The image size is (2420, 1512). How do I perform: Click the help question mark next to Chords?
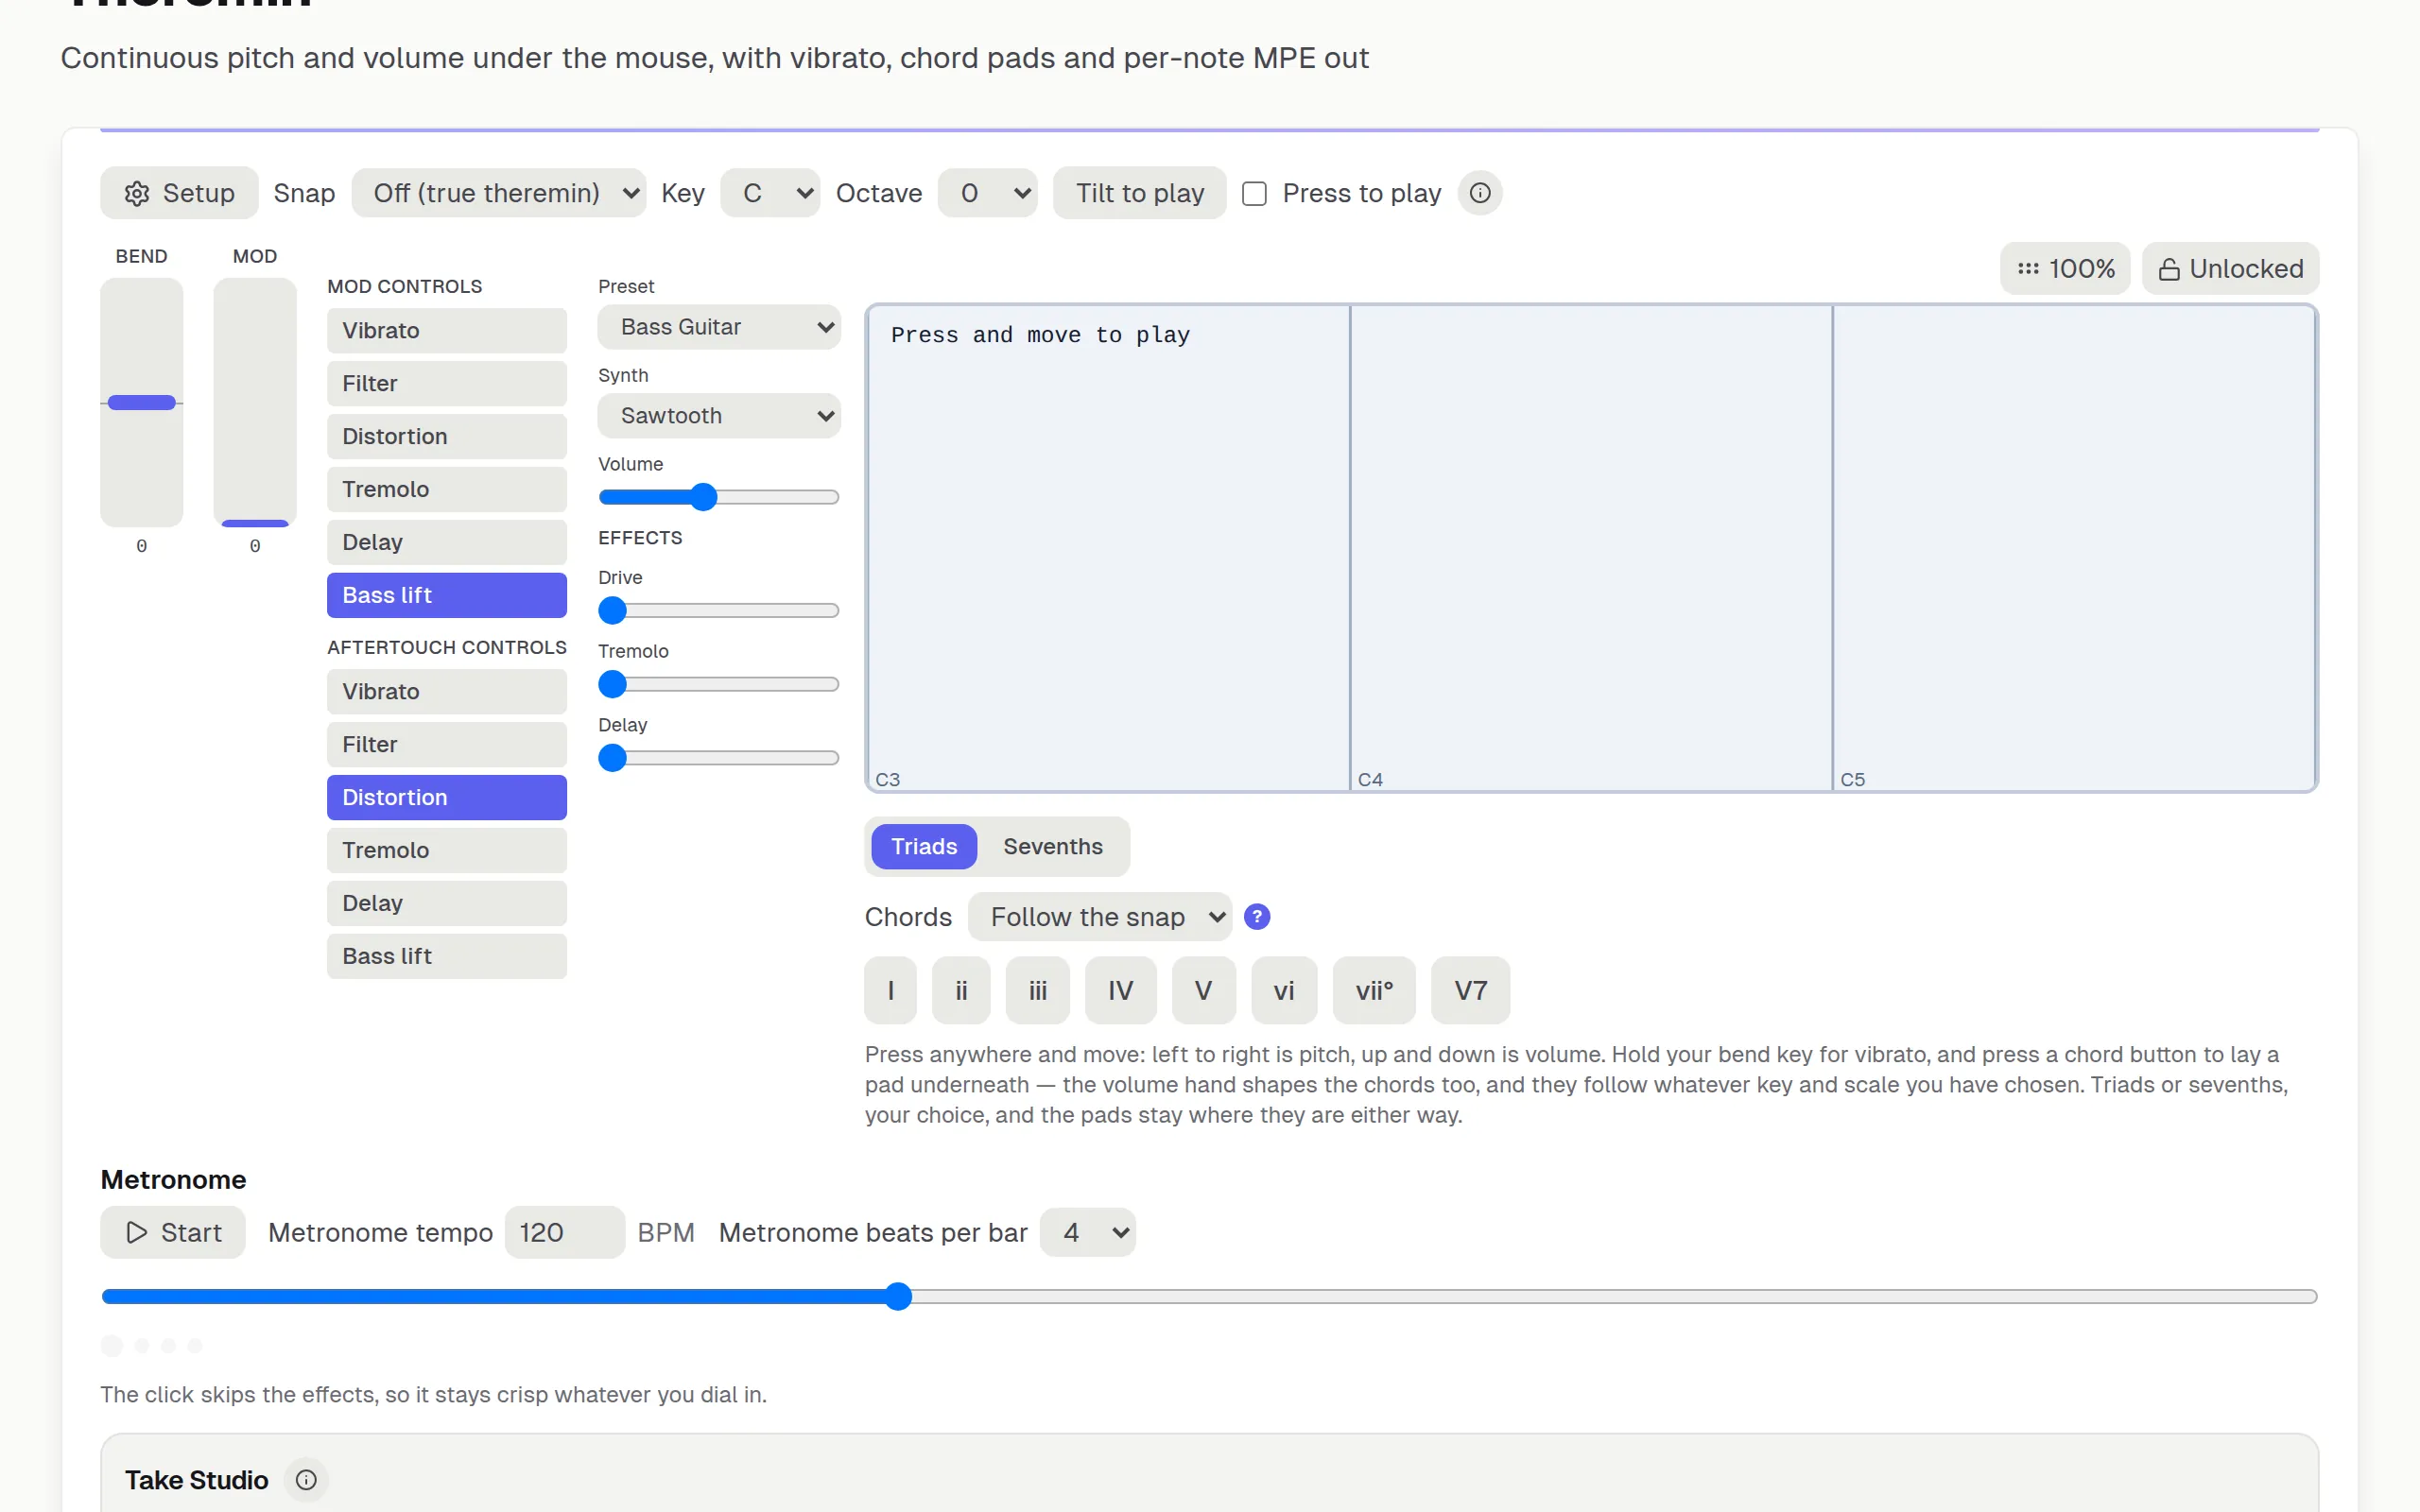pos(1257,917)
